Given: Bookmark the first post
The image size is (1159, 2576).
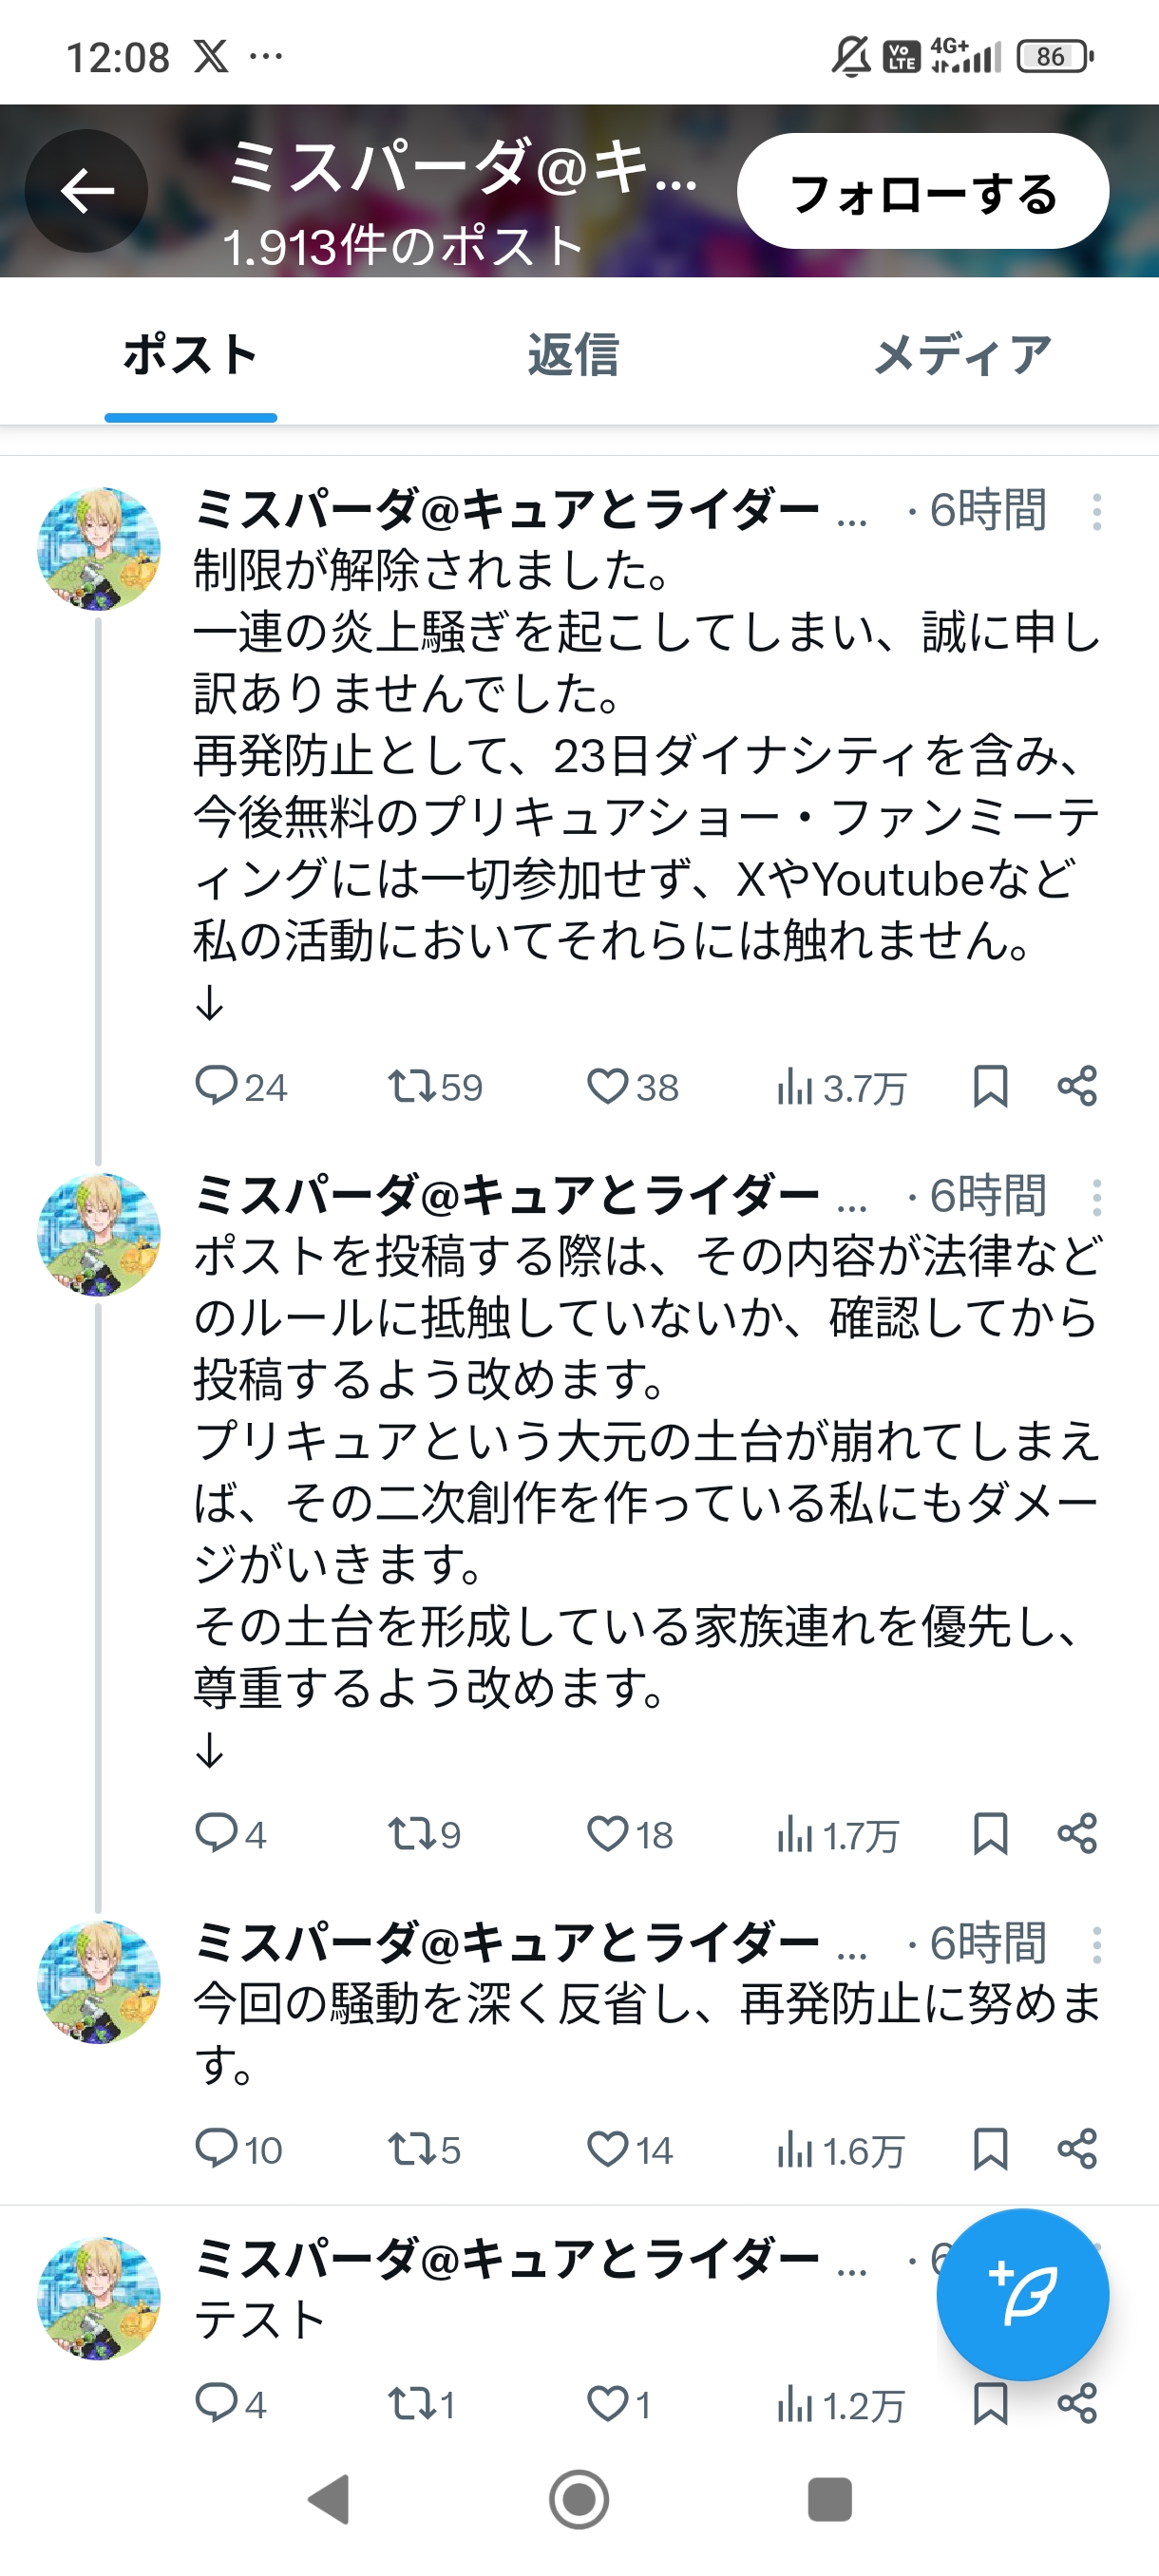Looking at the screenshot, I should tap(990, 1086).
